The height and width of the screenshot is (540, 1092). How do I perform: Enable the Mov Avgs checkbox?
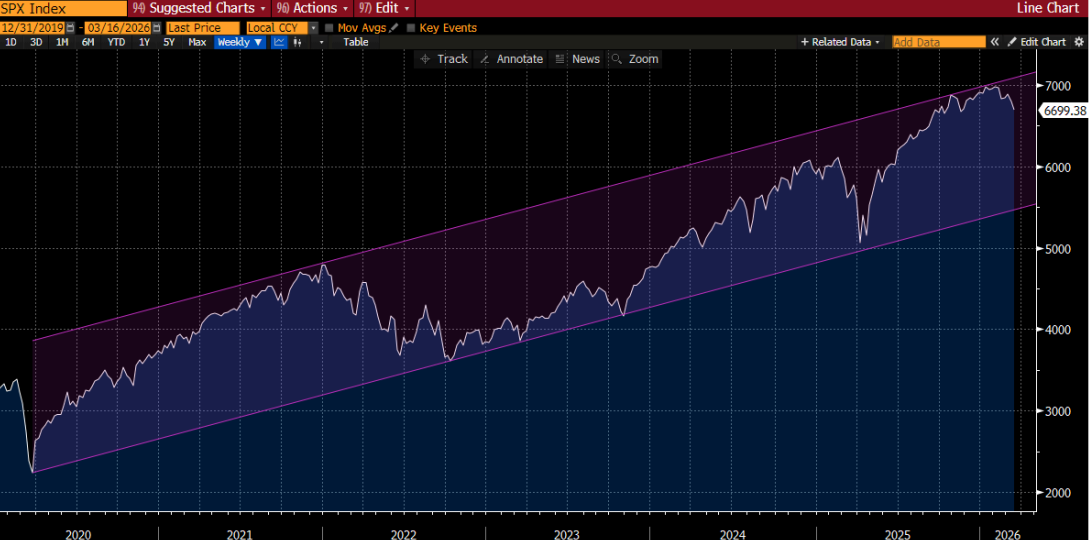(x=329, y=28)
